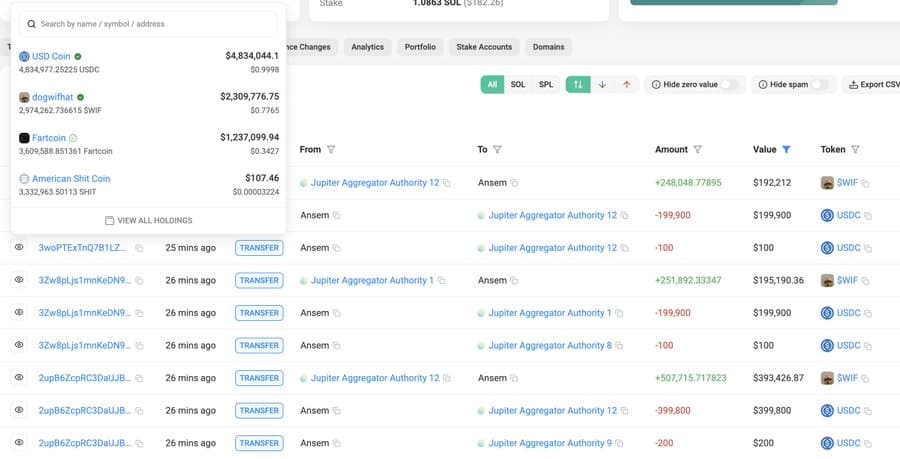900x459 pixels.
Task: Enable the Hide spam switch
Action: (x=819, y=85)
